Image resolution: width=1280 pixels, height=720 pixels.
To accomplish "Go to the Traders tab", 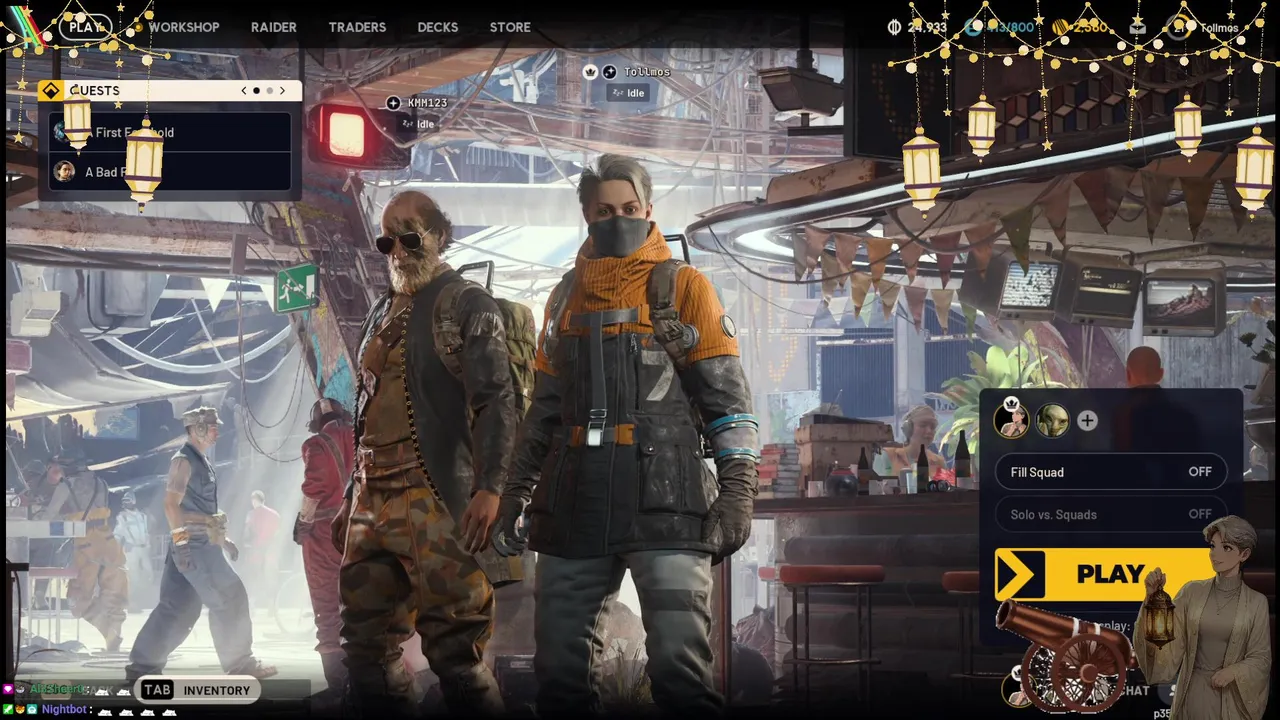I will coord(357,27).
